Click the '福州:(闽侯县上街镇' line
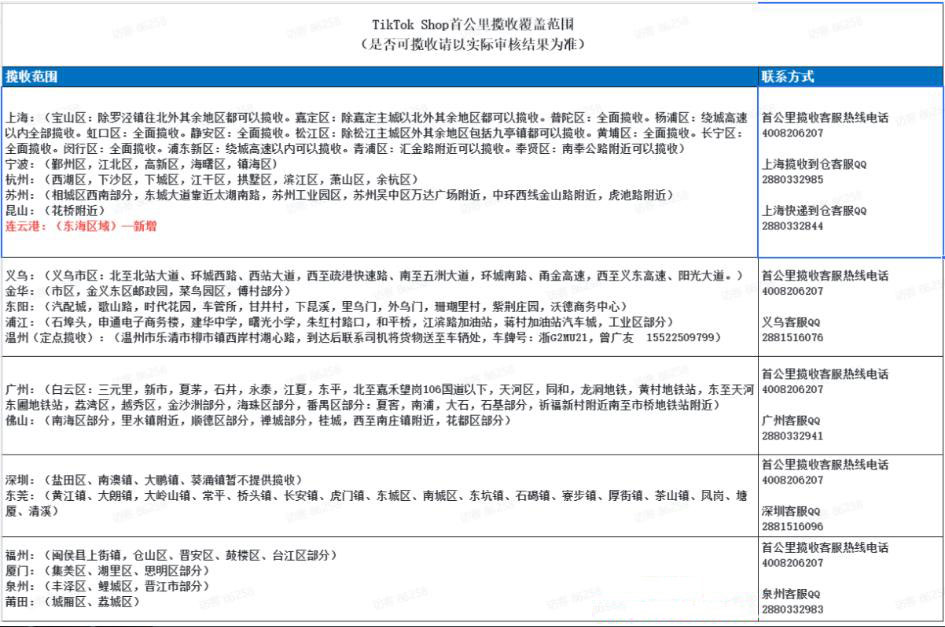The height and width of the screenshot is (627, 945). [171, 555]
